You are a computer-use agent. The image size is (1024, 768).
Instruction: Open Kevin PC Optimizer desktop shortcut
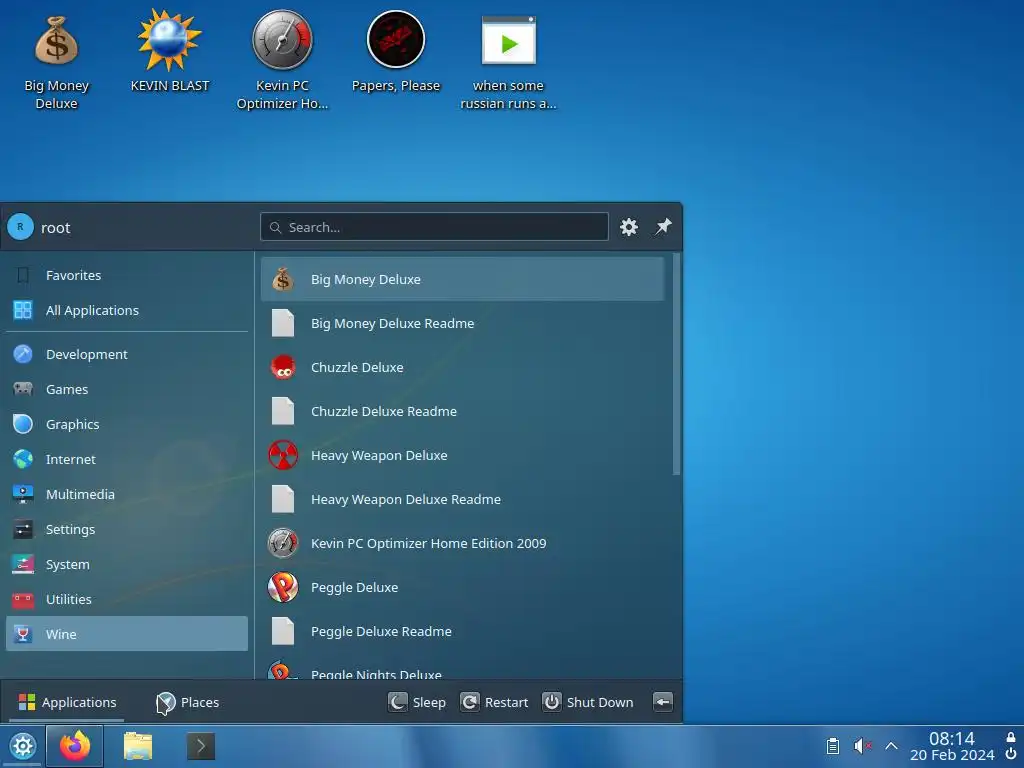point(282,60)
